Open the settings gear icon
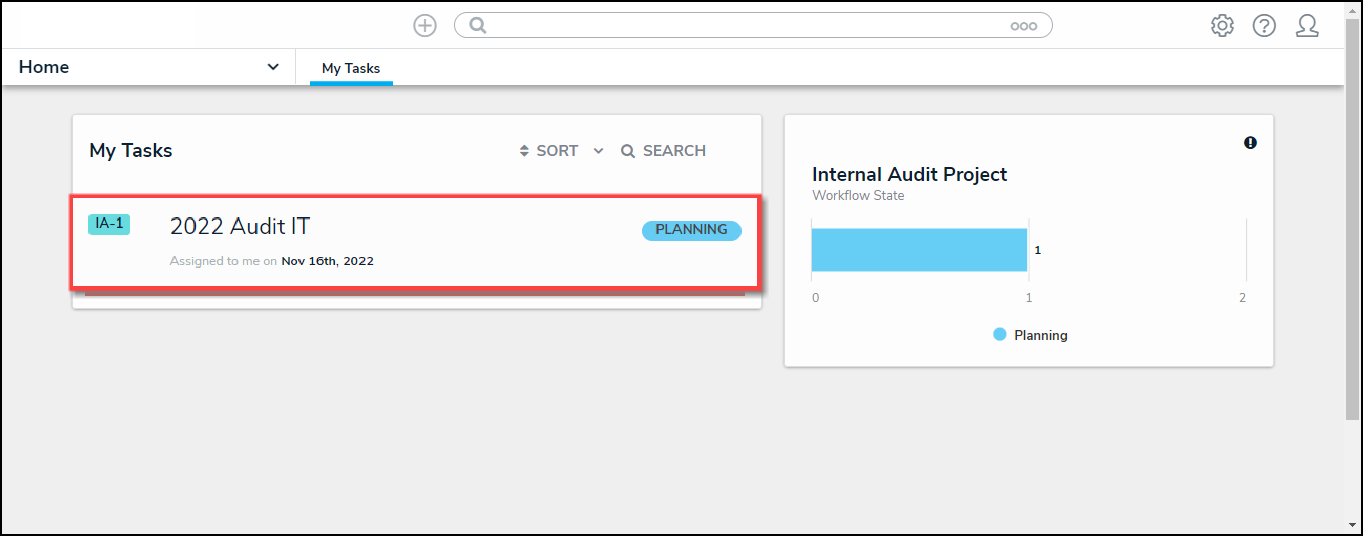Image resolution: width=1363 pixels, height=536 pixels. point(1222,26)
